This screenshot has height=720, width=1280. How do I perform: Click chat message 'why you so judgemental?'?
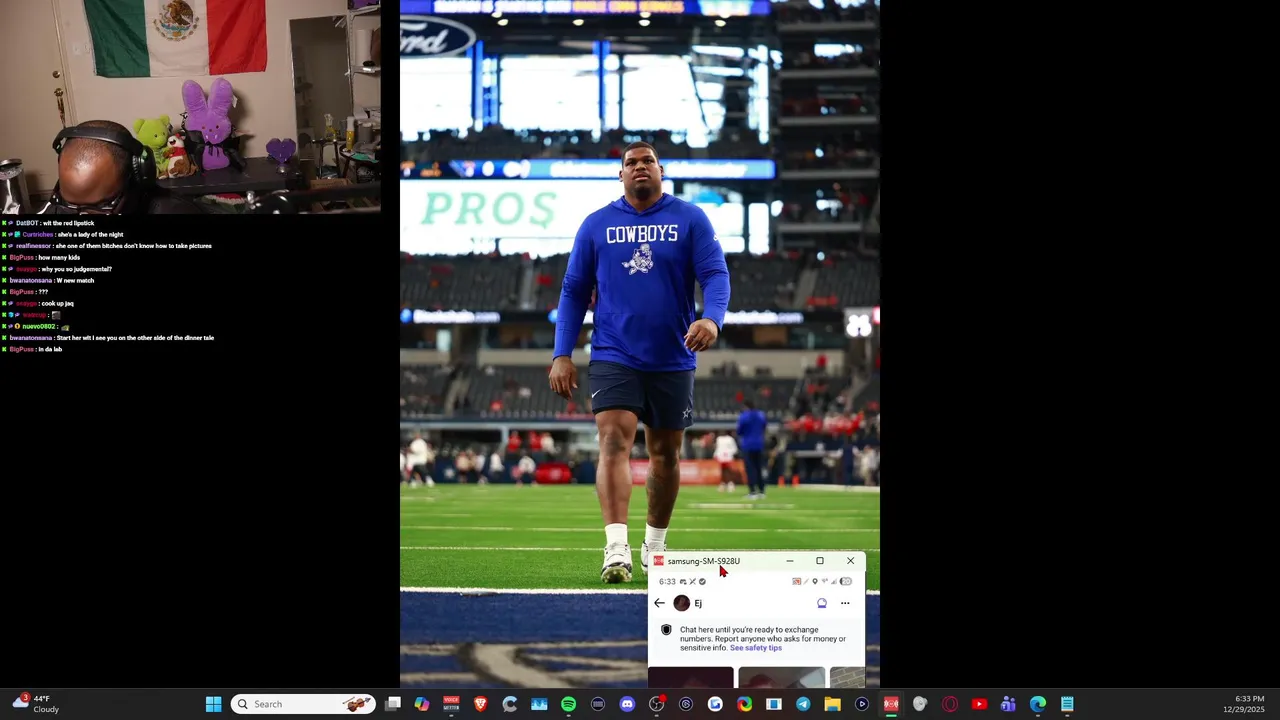pyautogui.click(x=76, y=269)
